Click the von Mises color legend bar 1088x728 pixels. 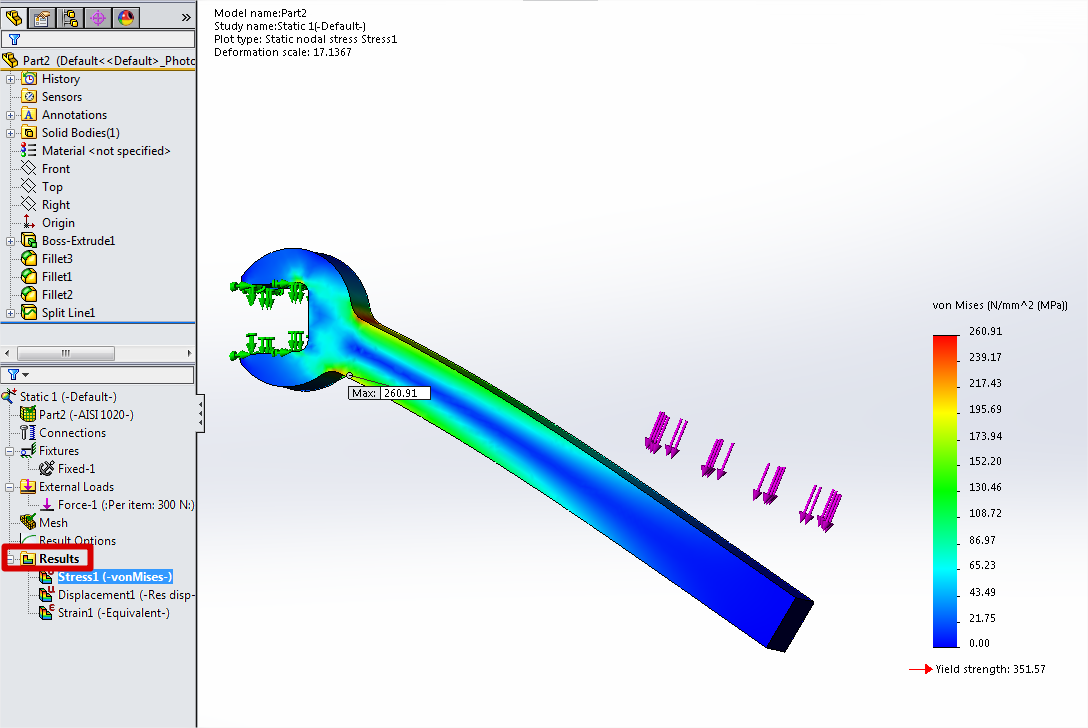tap(945, 490)
